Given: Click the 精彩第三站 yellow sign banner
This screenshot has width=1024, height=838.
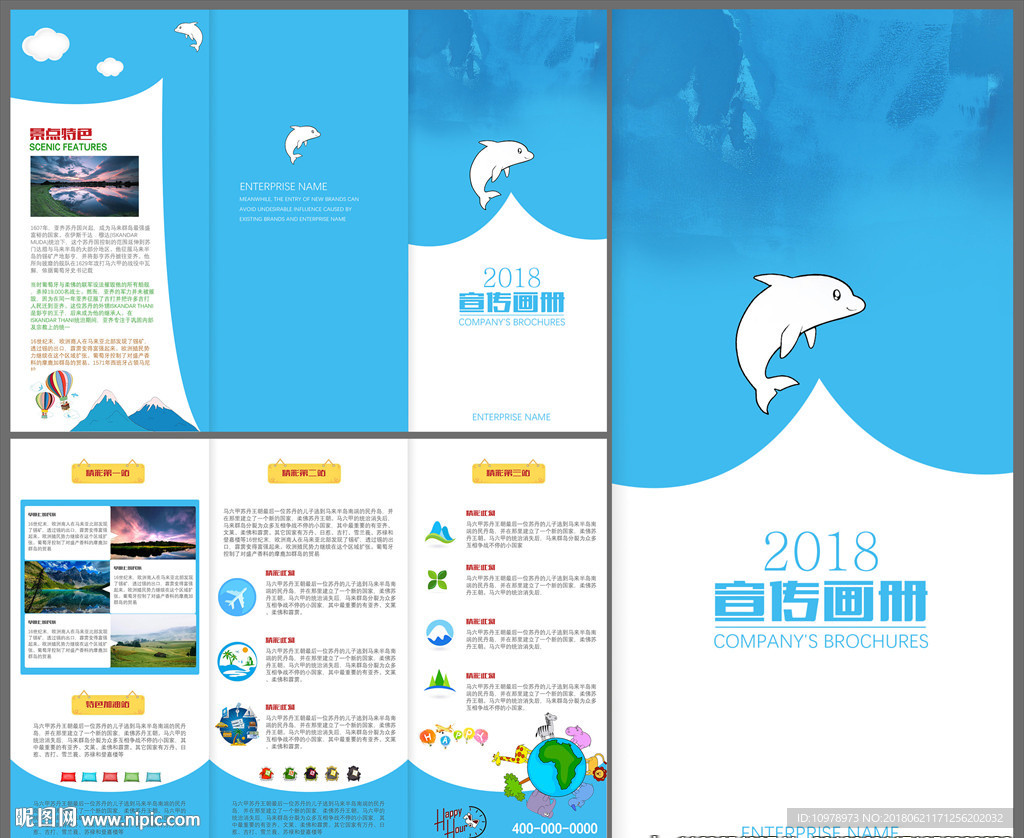Looking at the screenshot, I should click(509, 472).
